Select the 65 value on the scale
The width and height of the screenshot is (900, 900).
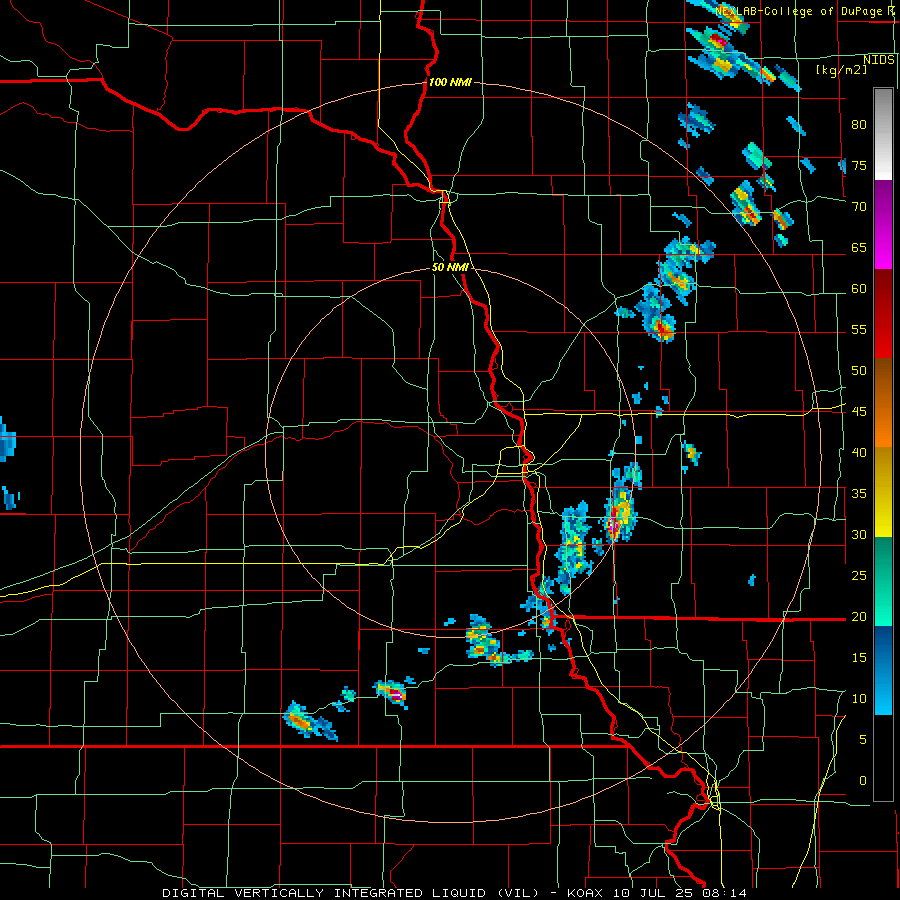click(x=859, y=247)
